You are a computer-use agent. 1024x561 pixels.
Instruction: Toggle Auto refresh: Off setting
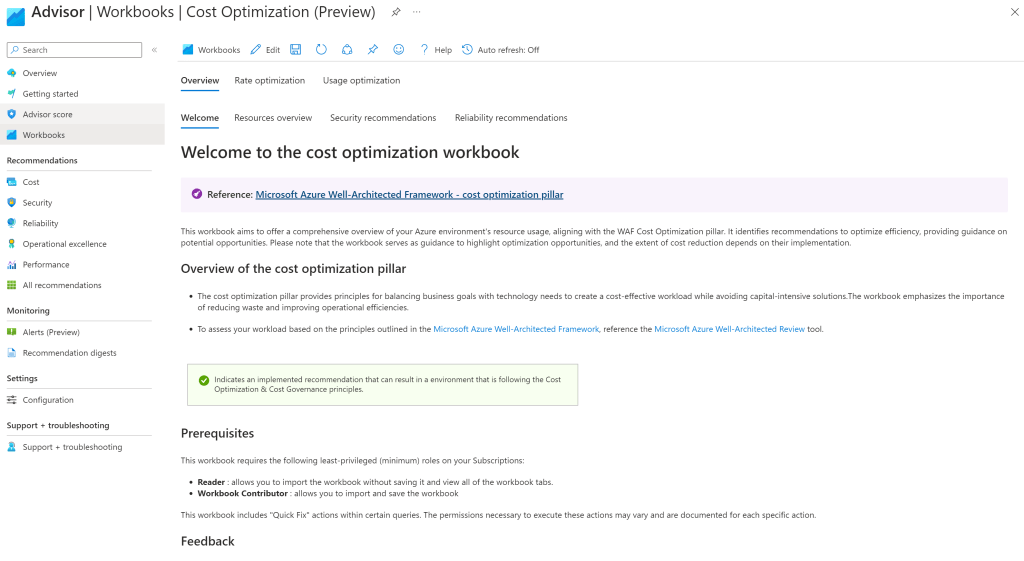click(501, 50)
